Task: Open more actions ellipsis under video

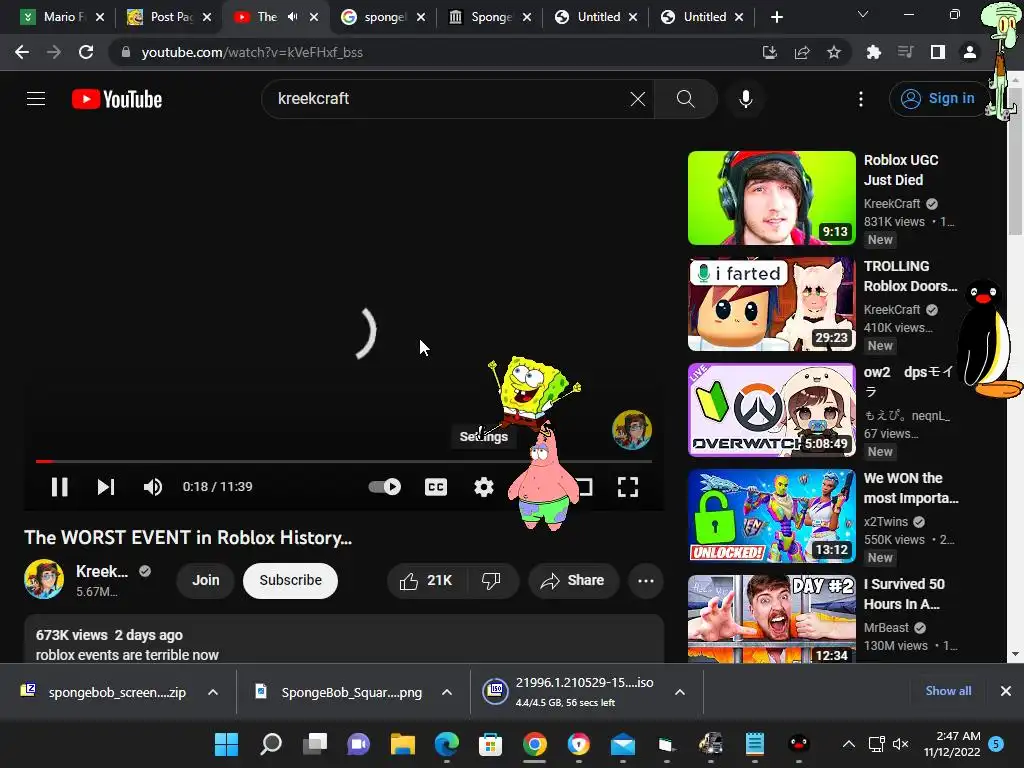Action: (646, 581)
